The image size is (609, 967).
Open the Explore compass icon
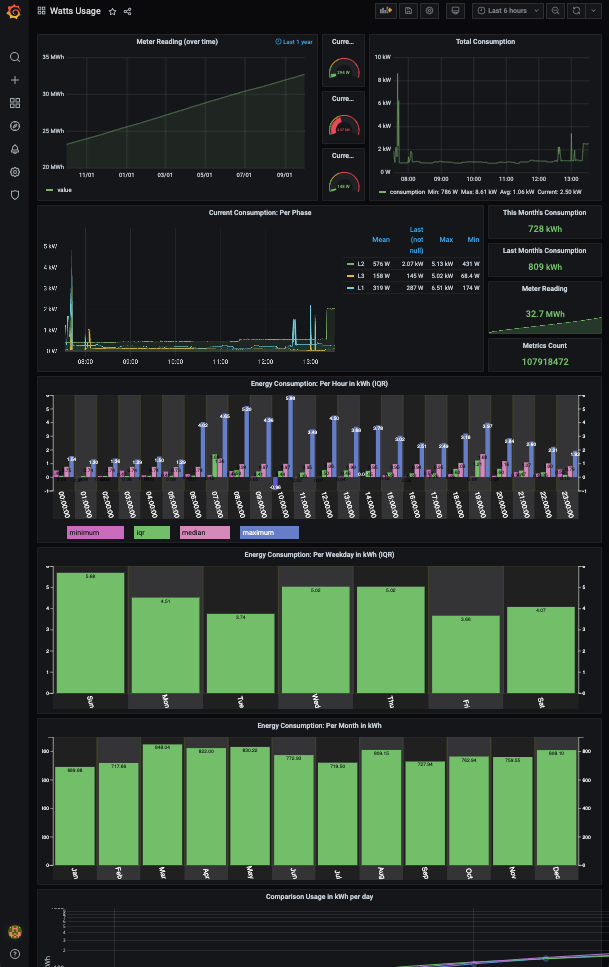[x=15, y=126]
